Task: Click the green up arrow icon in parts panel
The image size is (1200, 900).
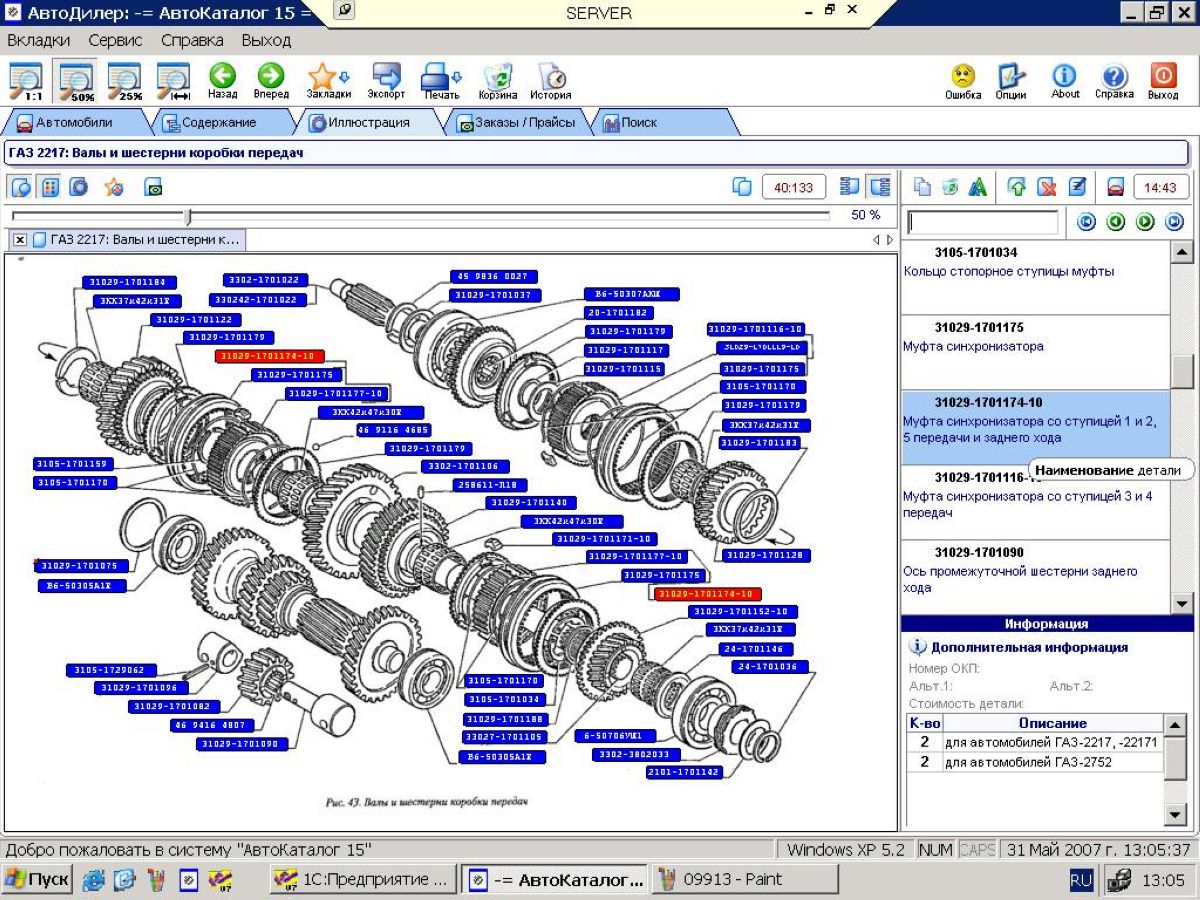Action: pyautogui.click(x=1017, y=187)
